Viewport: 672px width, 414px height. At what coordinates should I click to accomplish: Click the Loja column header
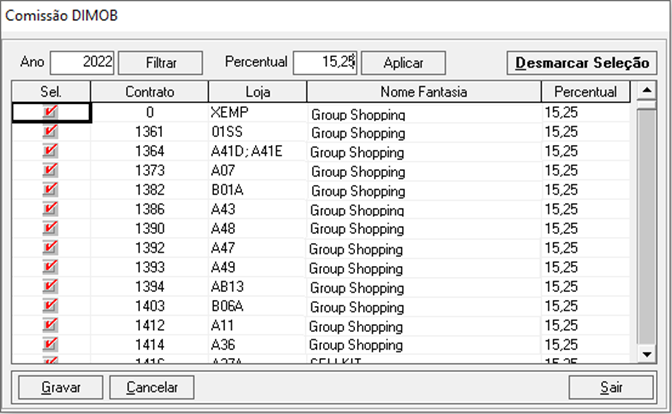pos(258,92)
